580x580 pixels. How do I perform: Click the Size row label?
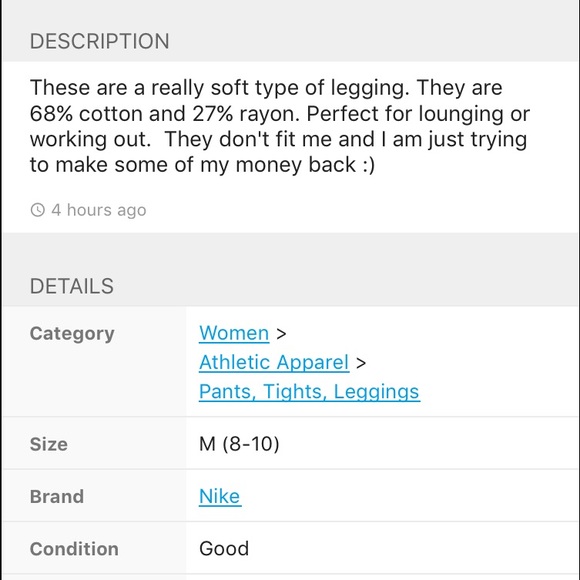click(48, 444)
